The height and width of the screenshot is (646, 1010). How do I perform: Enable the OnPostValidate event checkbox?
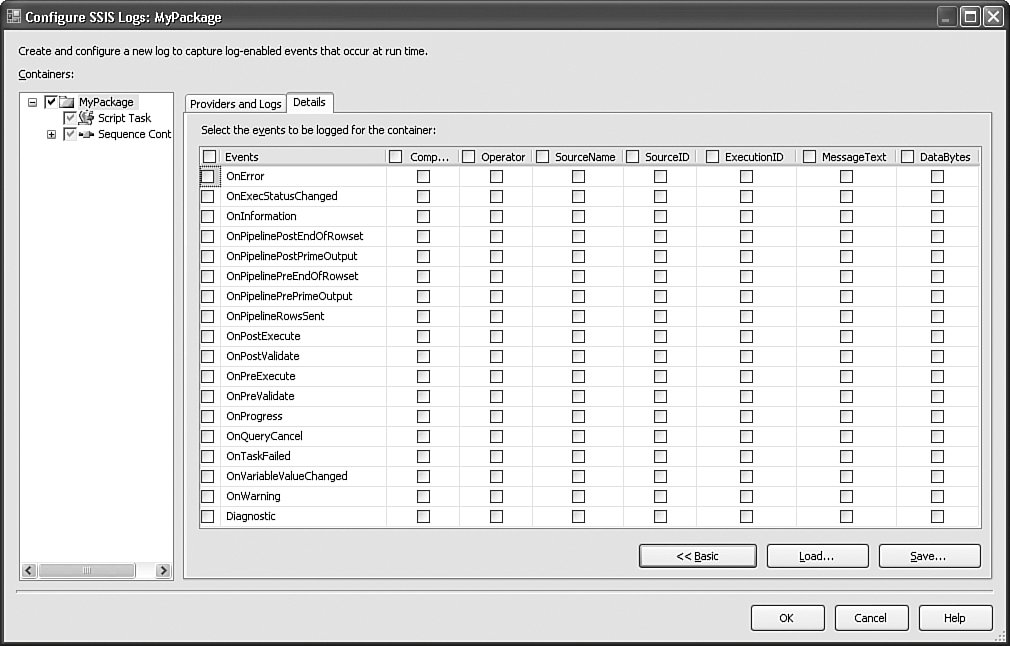pyautogui.click(x=207, y=356)
